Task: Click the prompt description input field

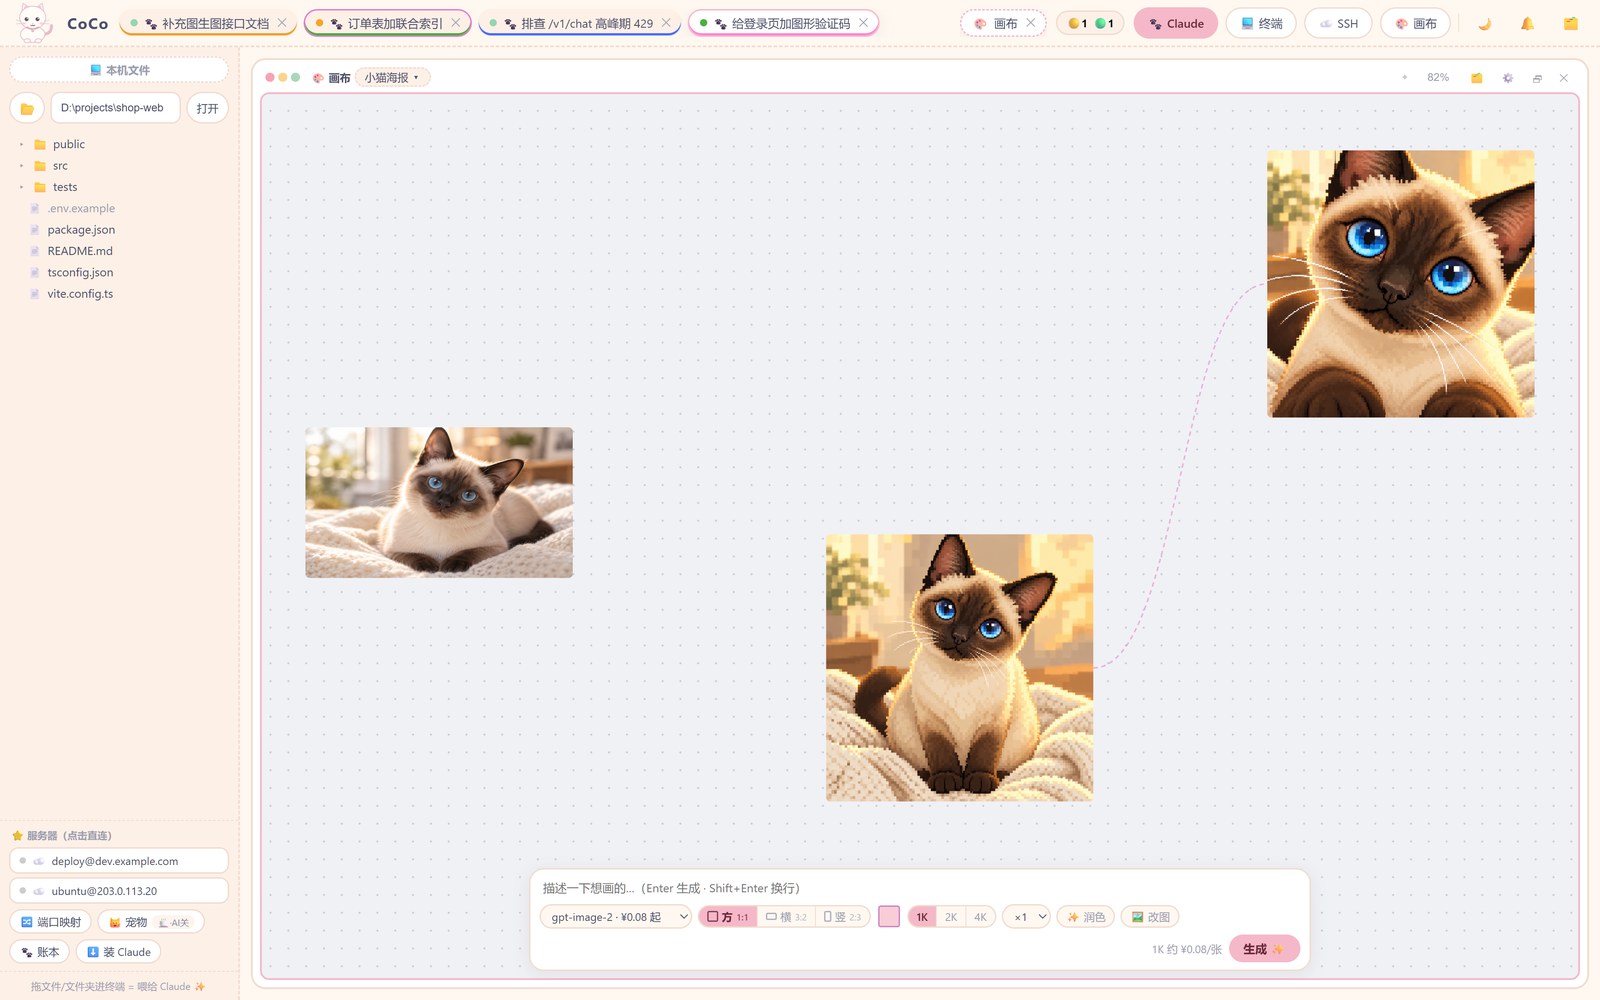Action: [920, 888]
